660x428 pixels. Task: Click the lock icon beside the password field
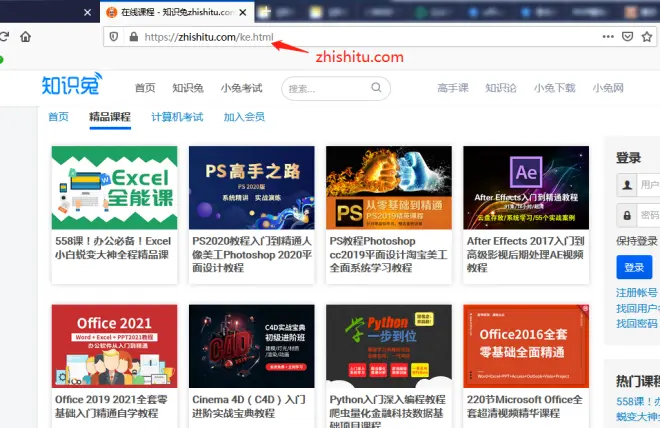[627, 215]
